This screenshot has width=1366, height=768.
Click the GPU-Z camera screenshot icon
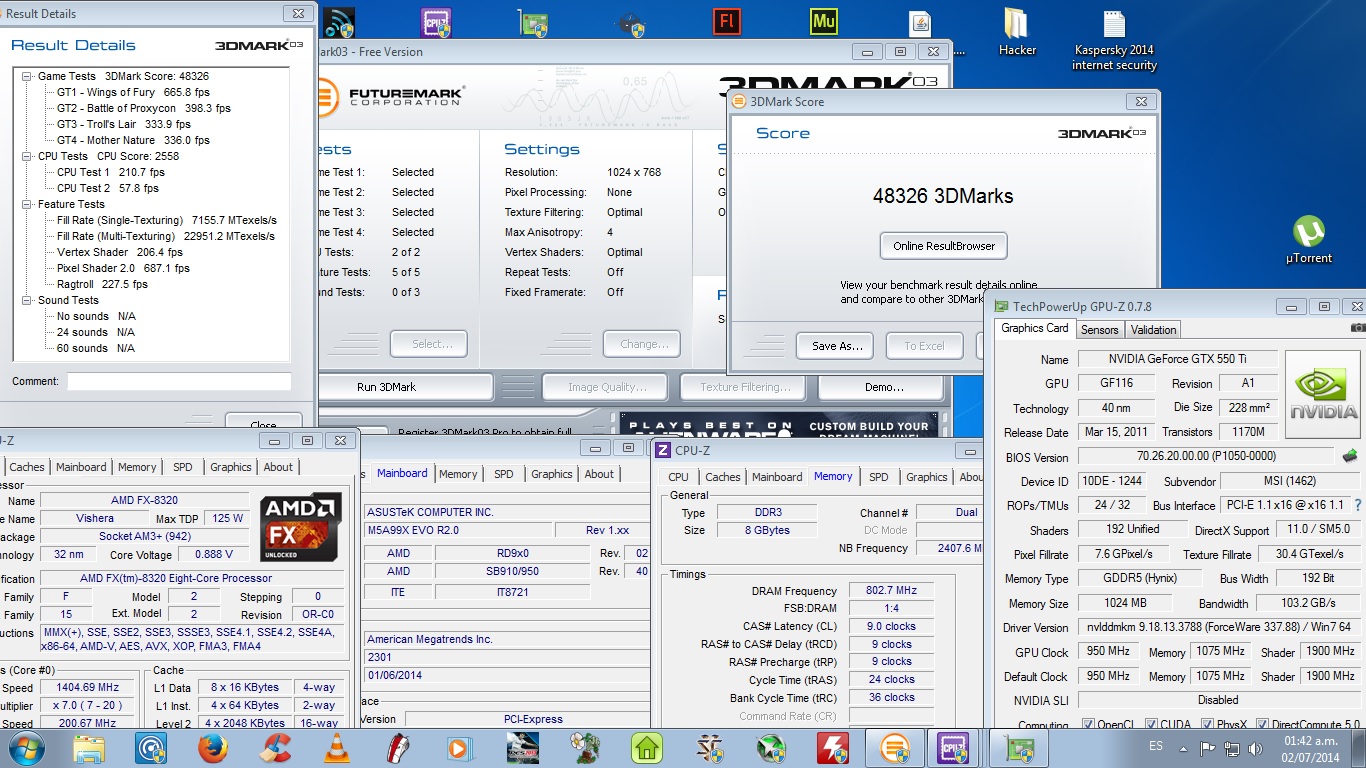[x=1357, y=328]
